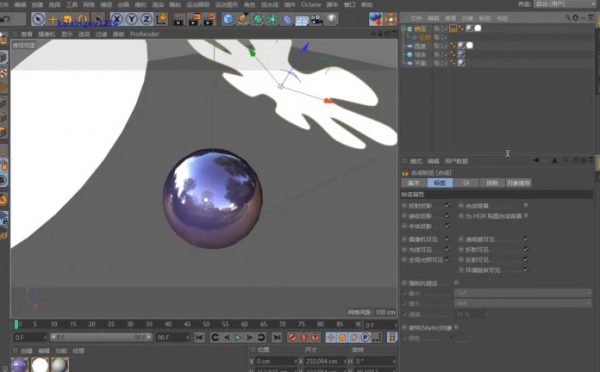Select the Live Selection tool
Image resolution: width=600 pixels, height=372 pixels.
coord(38,19)
